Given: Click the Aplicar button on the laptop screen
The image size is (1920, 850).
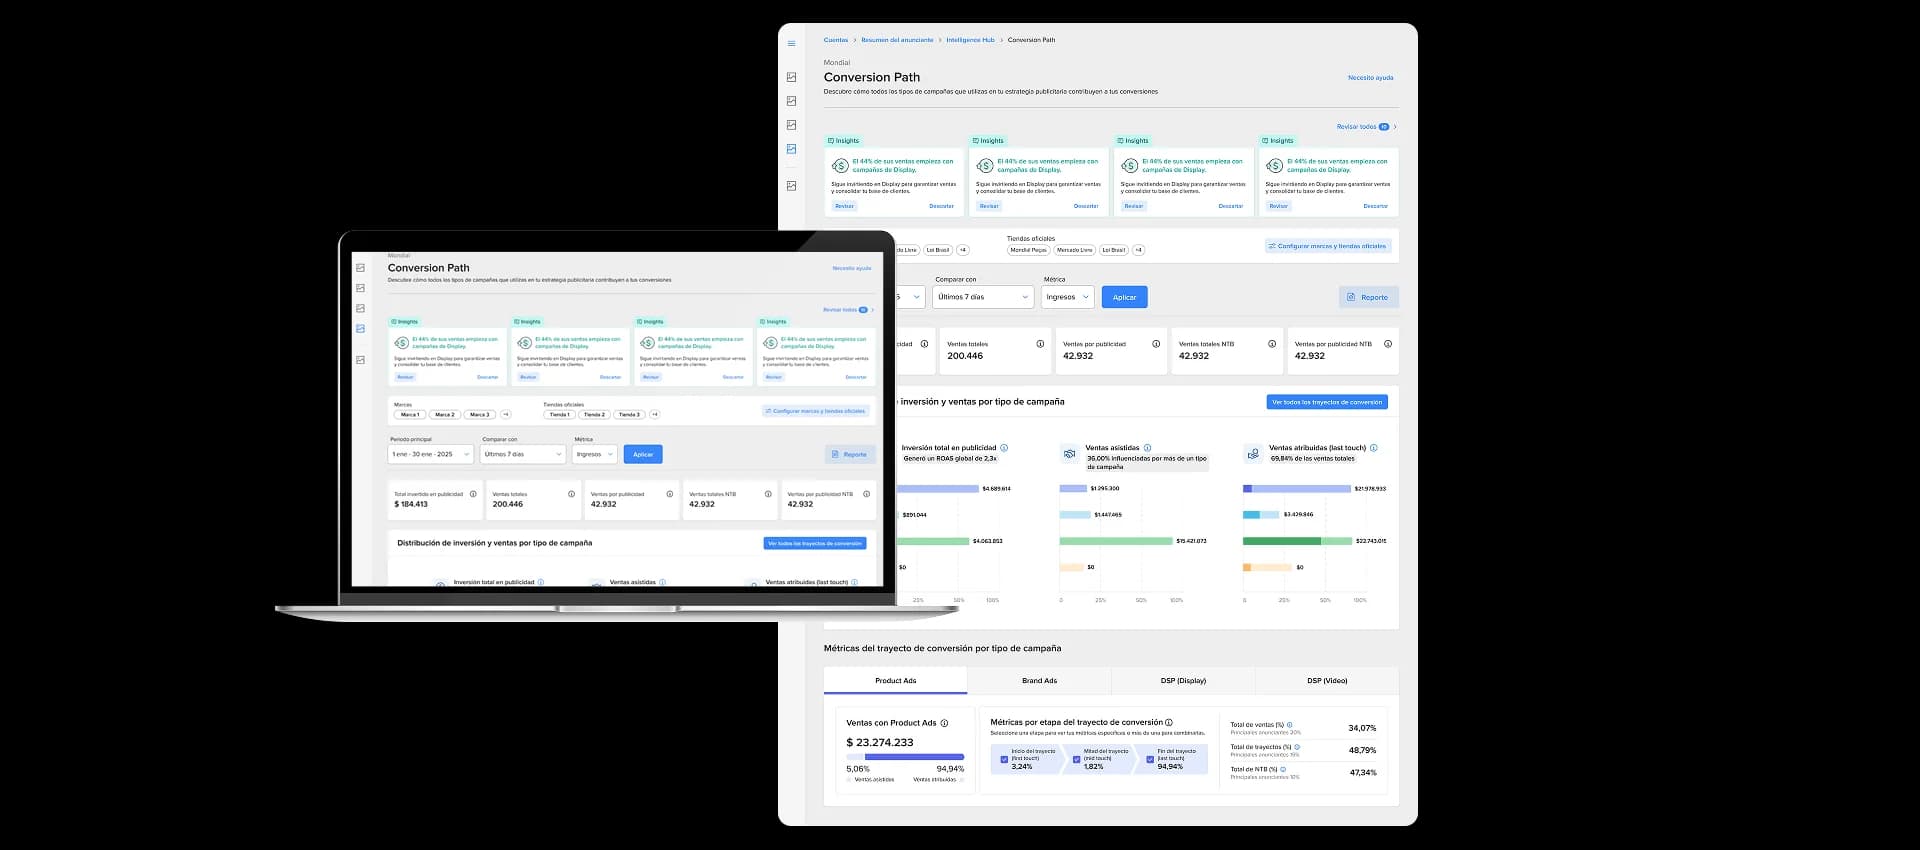Looking at the screenshot, I should (643, 454).
